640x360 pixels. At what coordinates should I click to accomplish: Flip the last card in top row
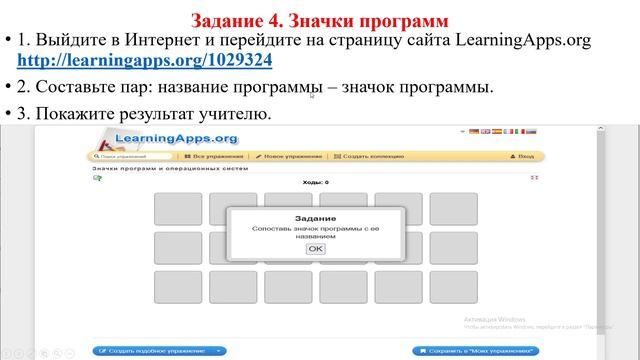pos(453,209)
